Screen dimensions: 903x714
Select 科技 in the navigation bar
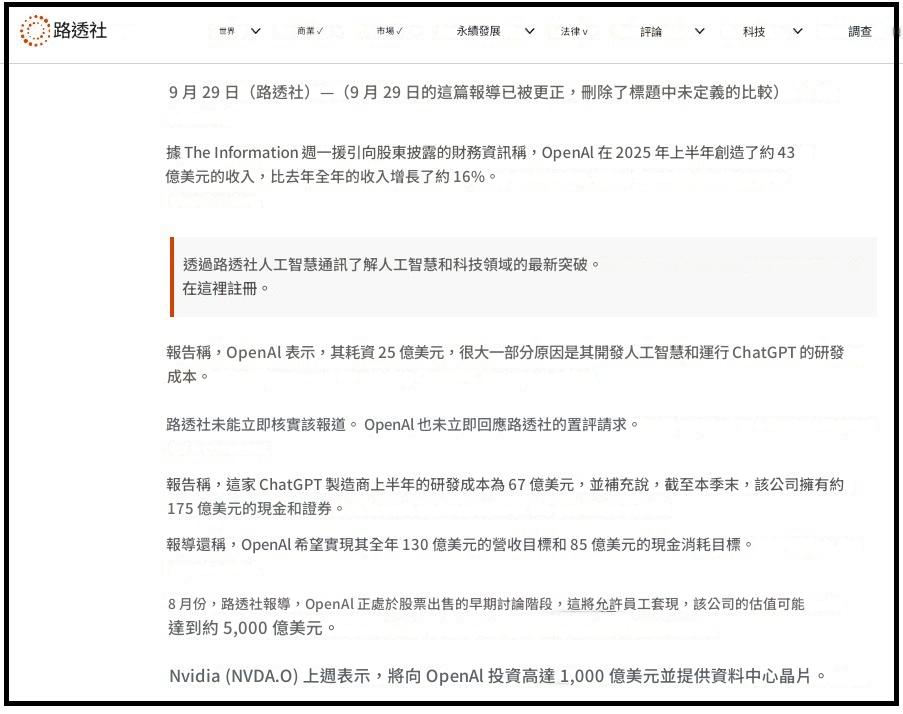(x=754, y=31)
